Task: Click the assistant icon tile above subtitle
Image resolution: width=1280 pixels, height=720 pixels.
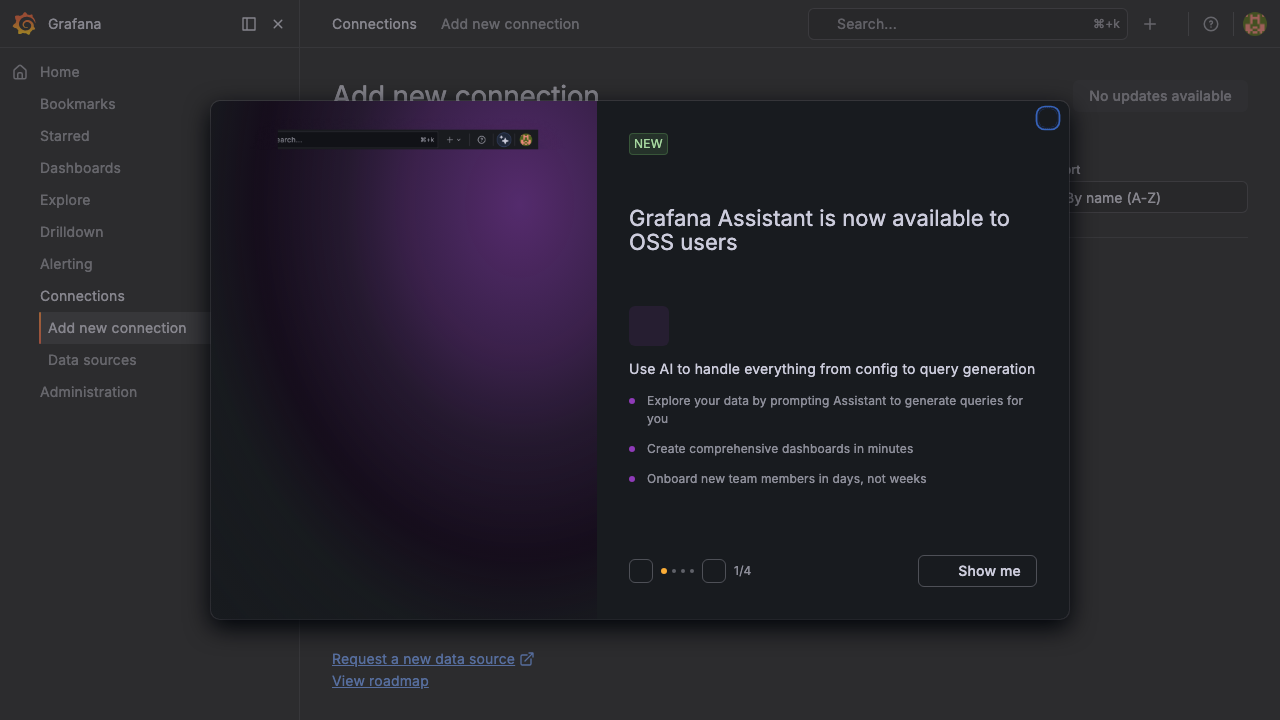Action: pyautogui.click(x=649, y=326)
